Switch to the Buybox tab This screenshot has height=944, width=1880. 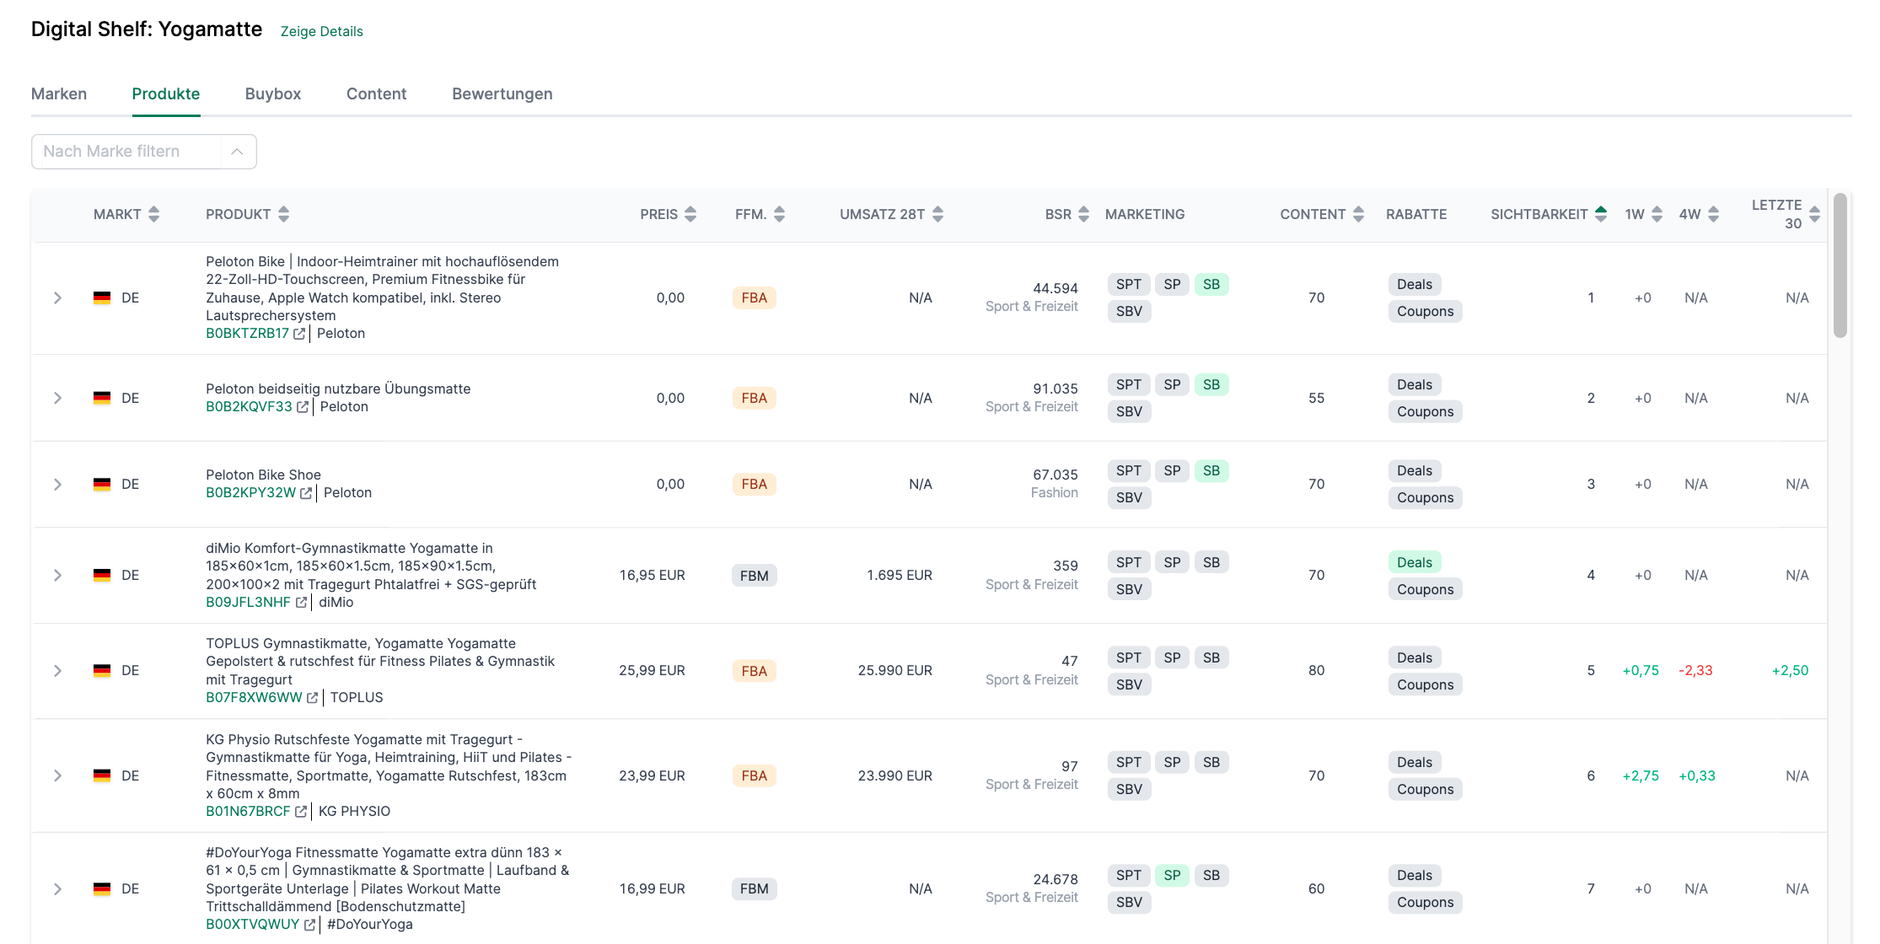pos(273,94)
